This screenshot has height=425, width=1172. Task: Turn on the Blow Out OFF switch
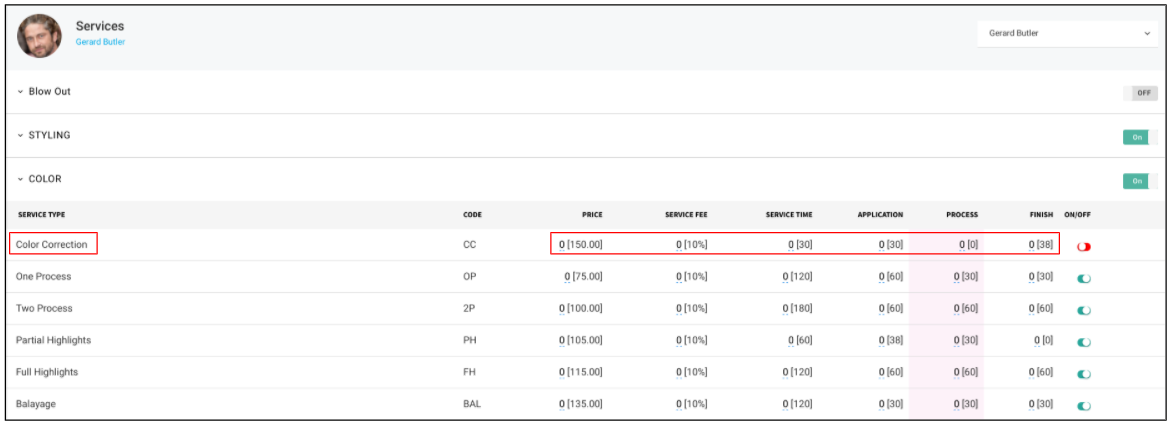pyautogui.click(x=1140, y=93)
